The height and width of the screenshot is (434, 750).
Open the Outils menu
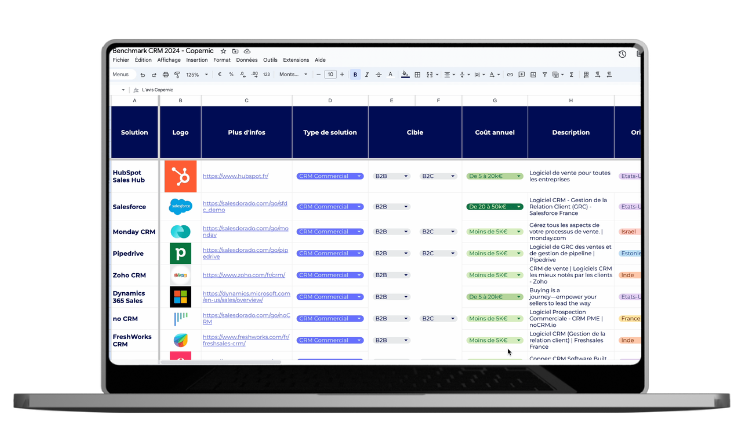[x=270, y=60]
